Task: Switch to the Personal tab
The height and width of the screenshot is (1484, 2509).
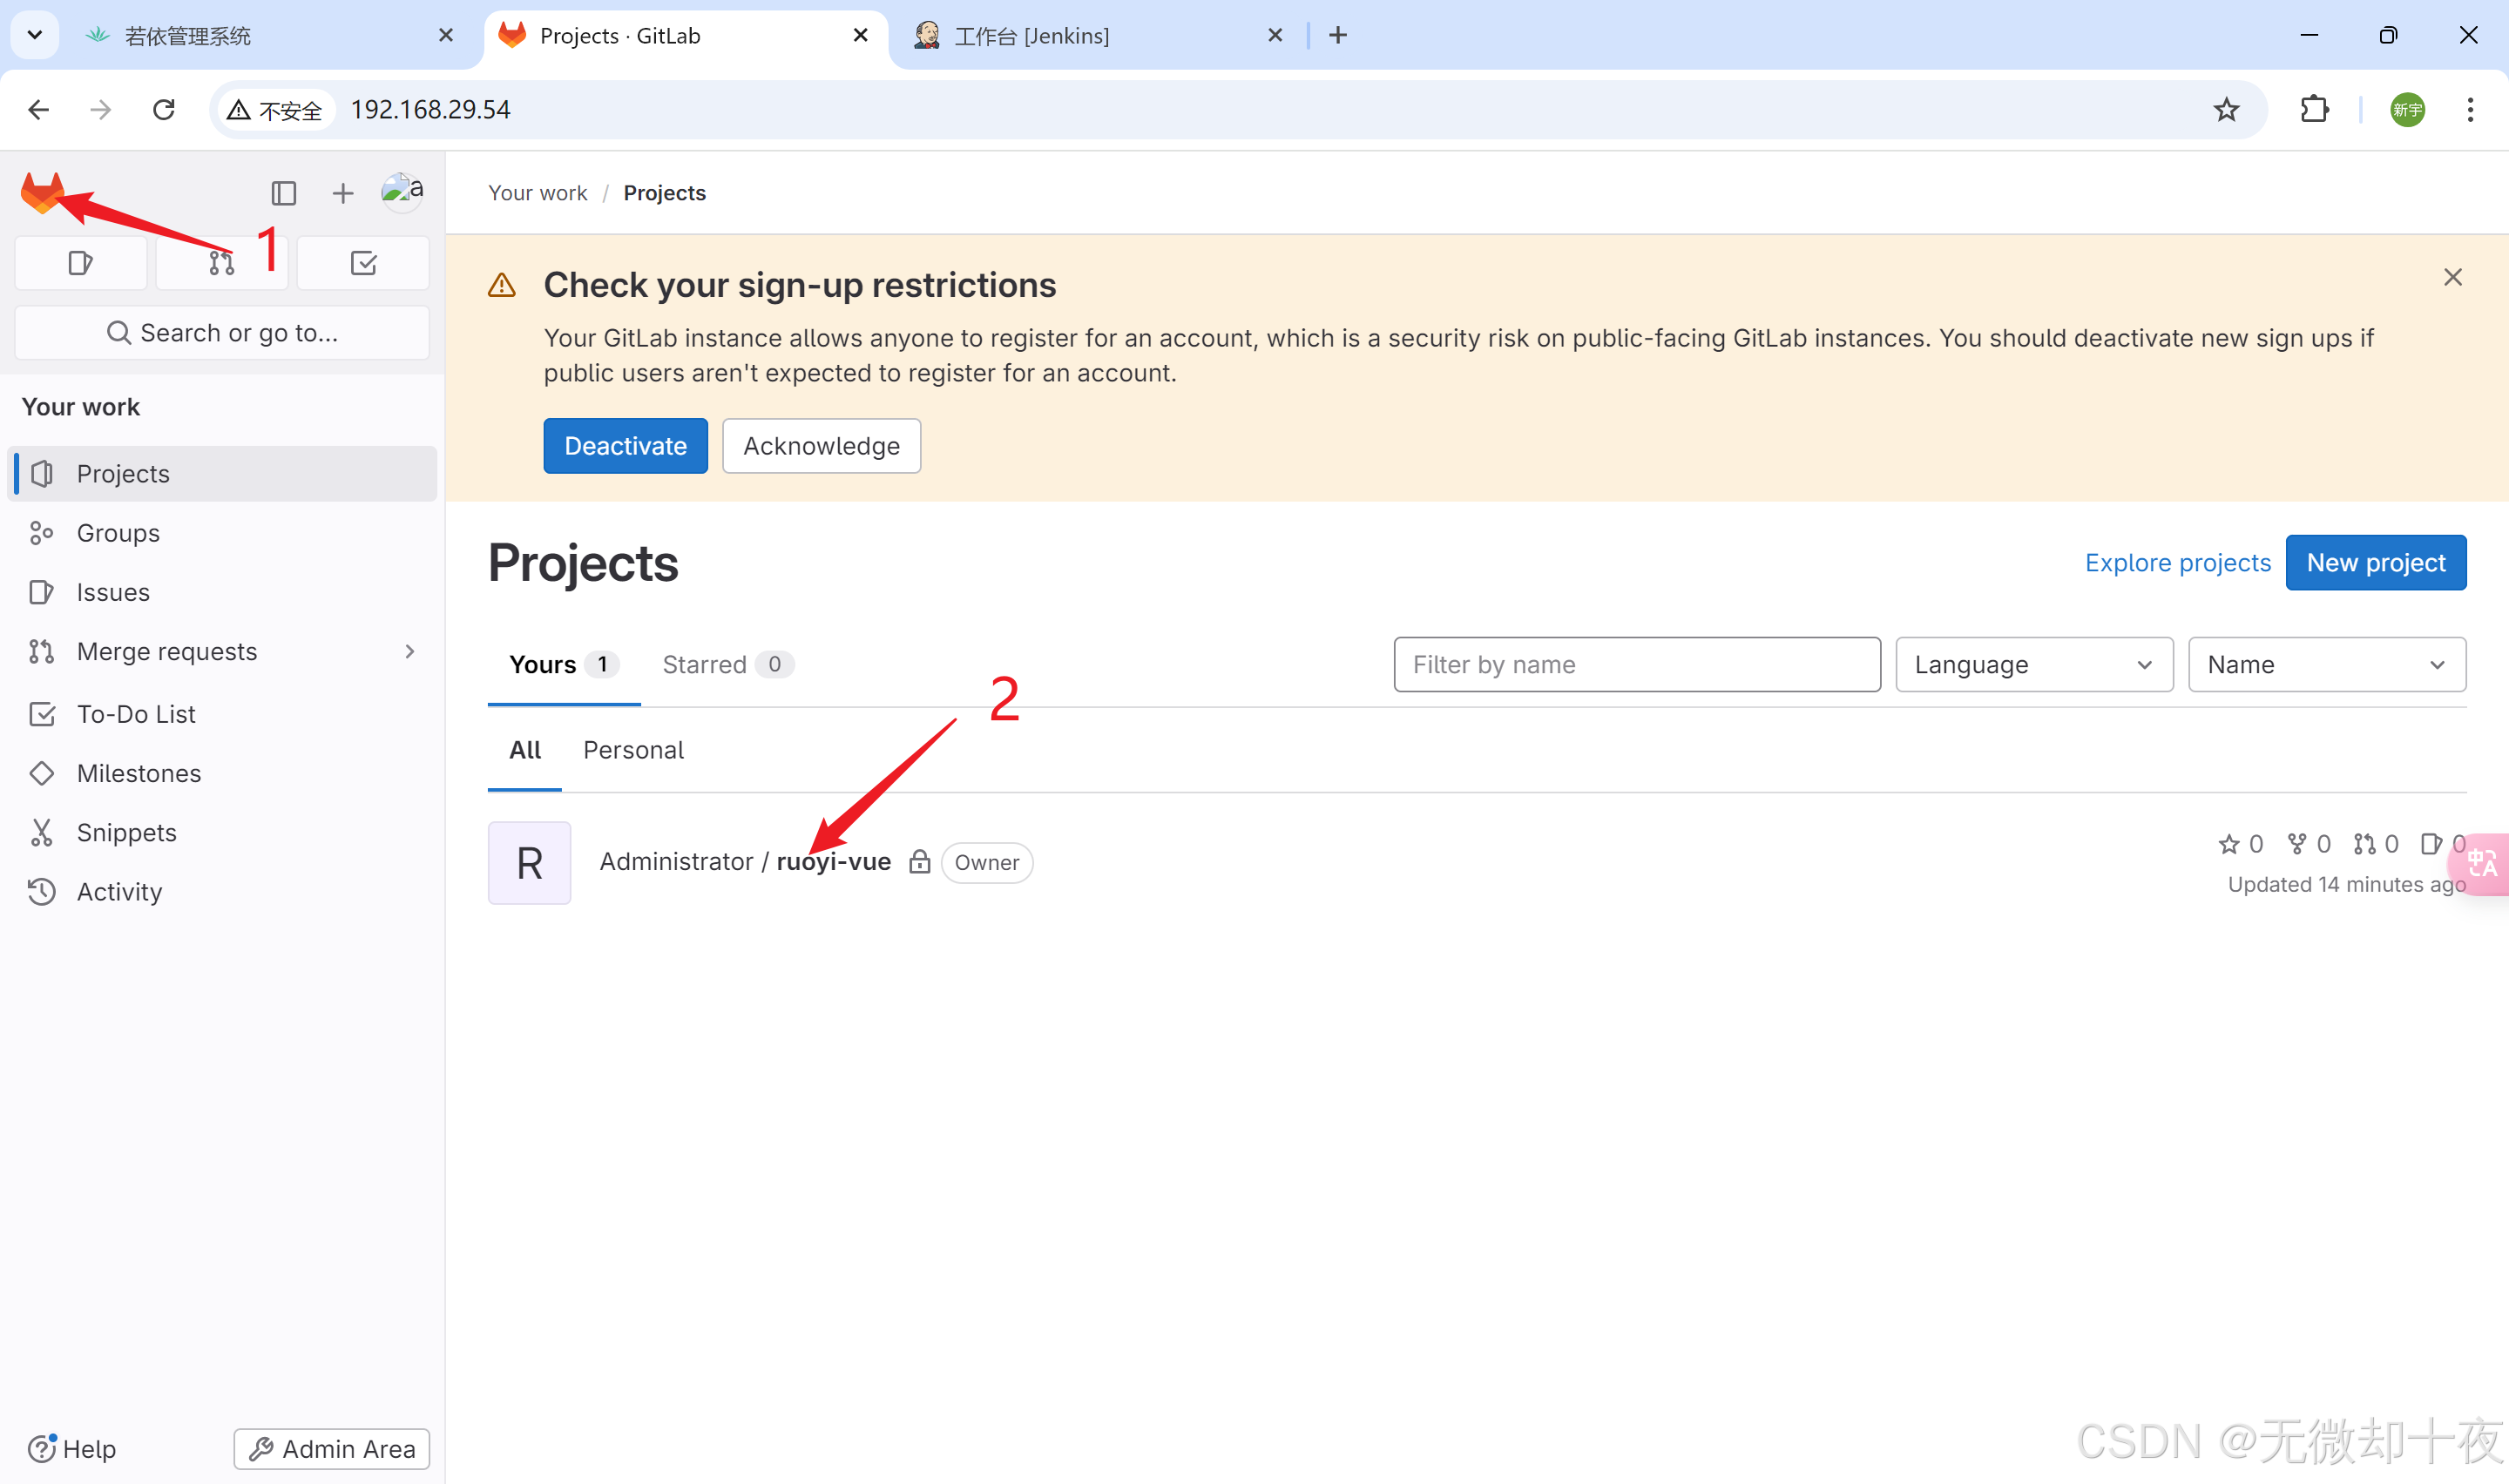Action: (x=633, y=750)
